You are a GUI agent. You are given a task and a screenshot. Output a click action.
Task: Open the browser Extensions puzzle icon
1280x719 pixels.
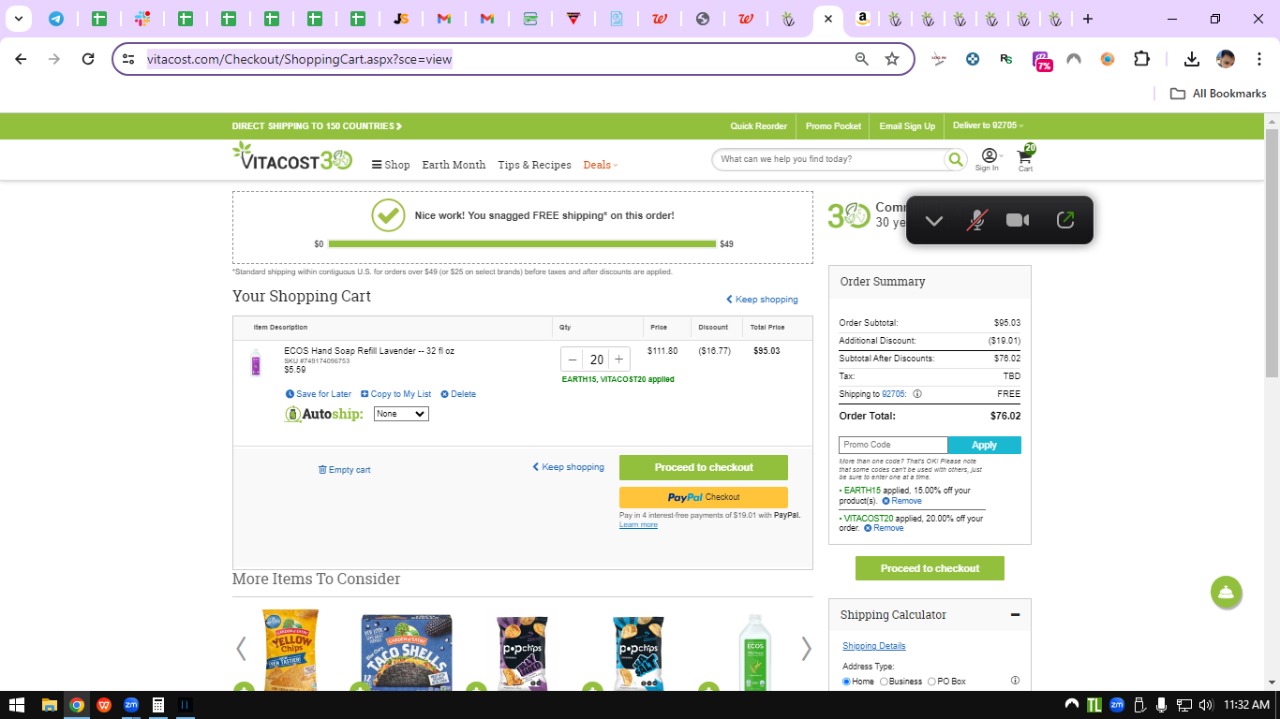tap(1142, 59)
